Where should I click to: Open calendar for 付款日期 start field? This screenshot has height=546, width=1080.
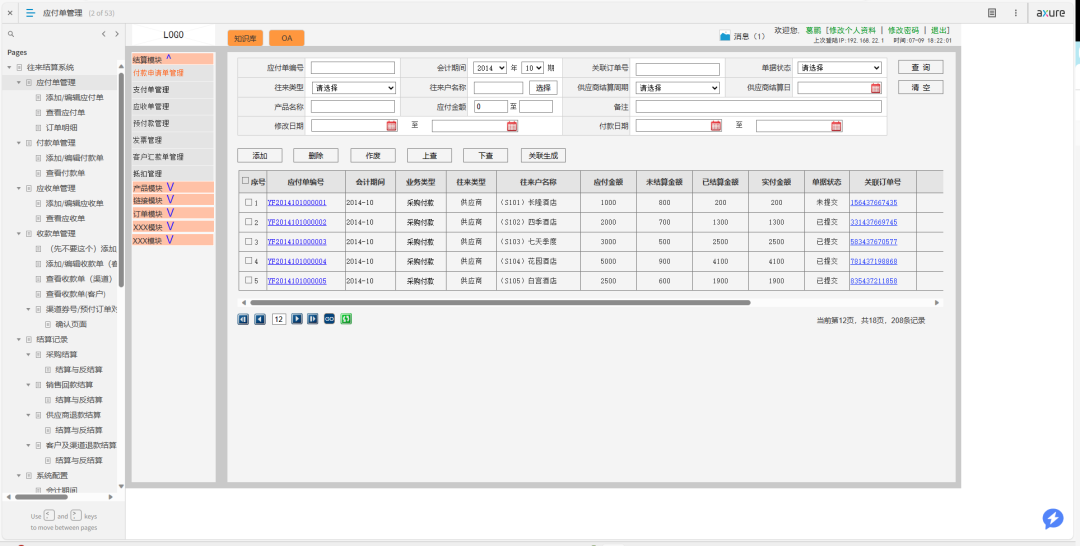click(716, 125)
